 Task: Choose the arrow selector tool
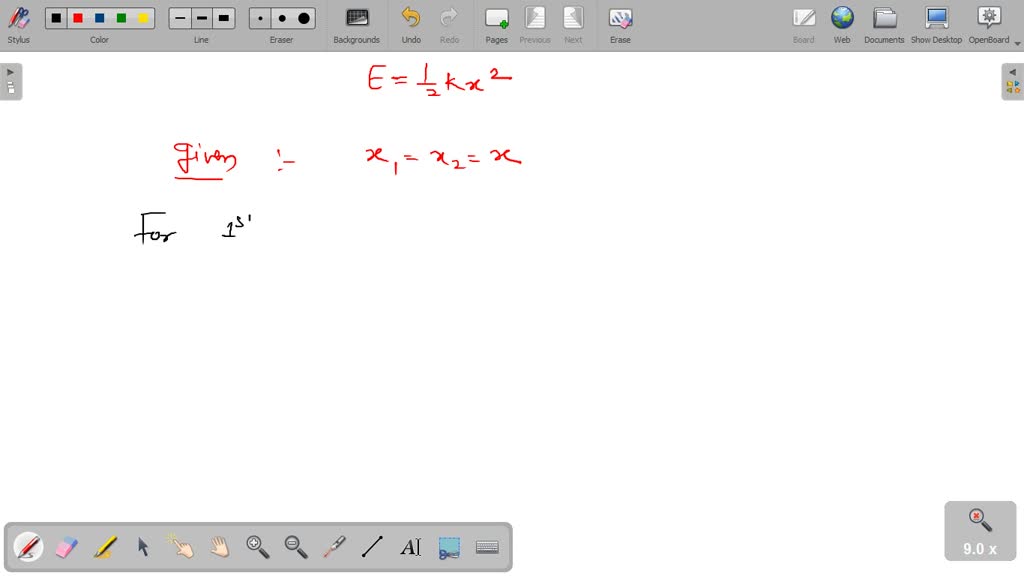pos(143,547)
